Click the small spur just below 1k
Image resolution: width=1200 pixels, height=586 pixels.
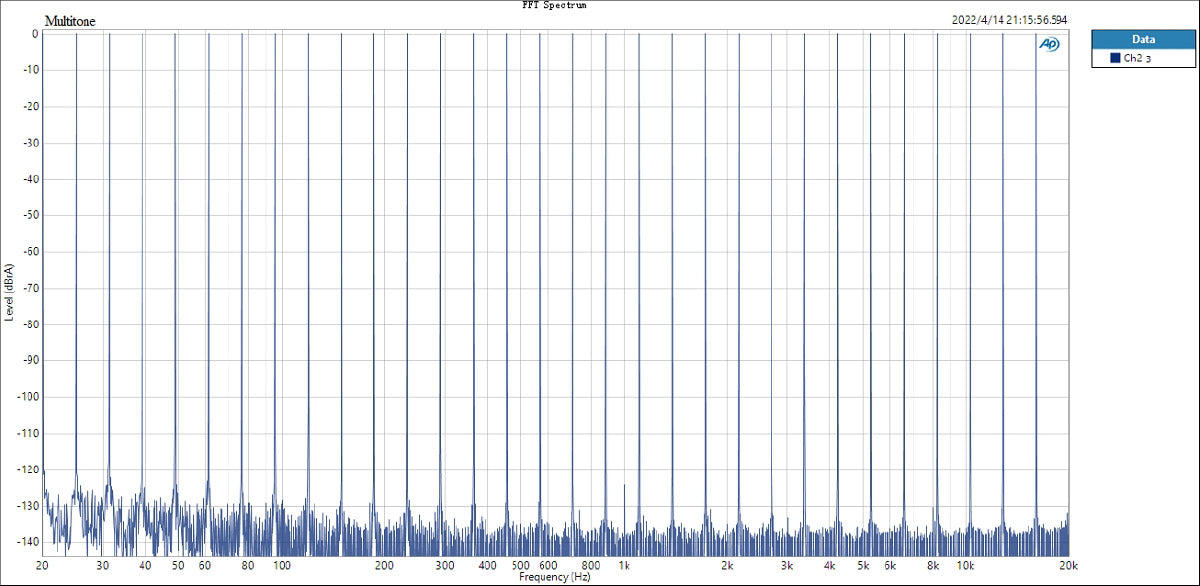(x=624, y=488)
